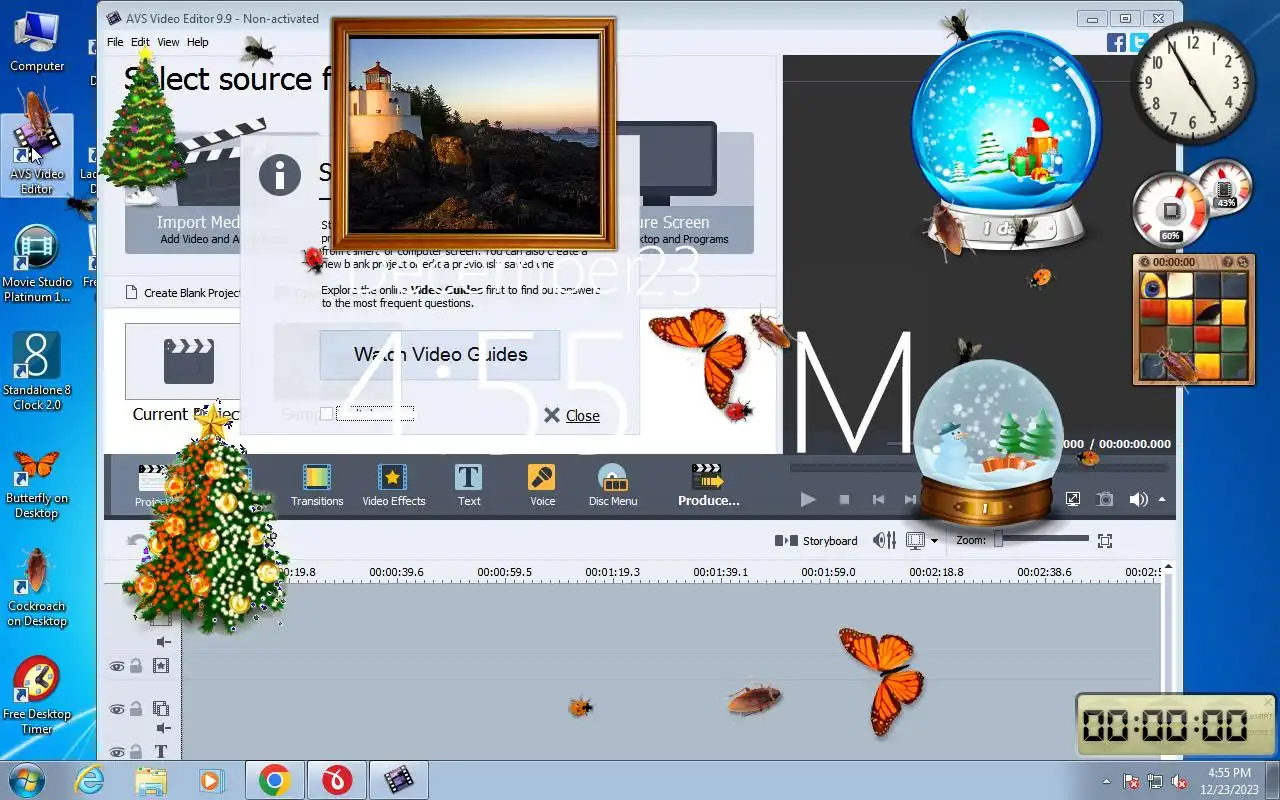
Task: Click the text track T icon
Action: 160,751
